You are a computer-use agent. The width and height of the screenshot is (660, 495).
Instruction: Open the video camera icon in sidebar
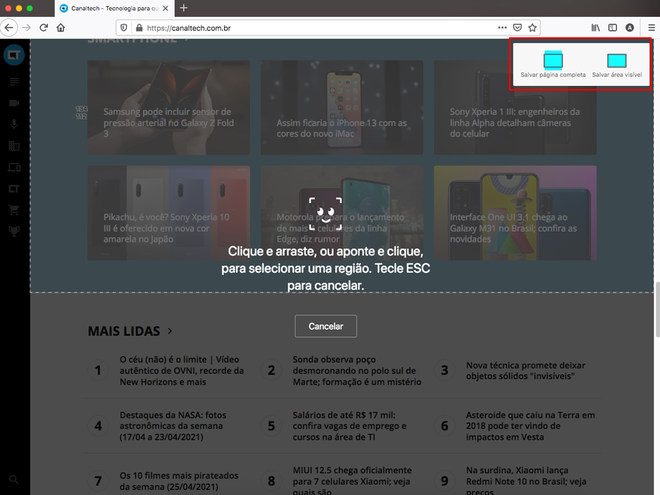pyautogui.click(x=14, y=103)
